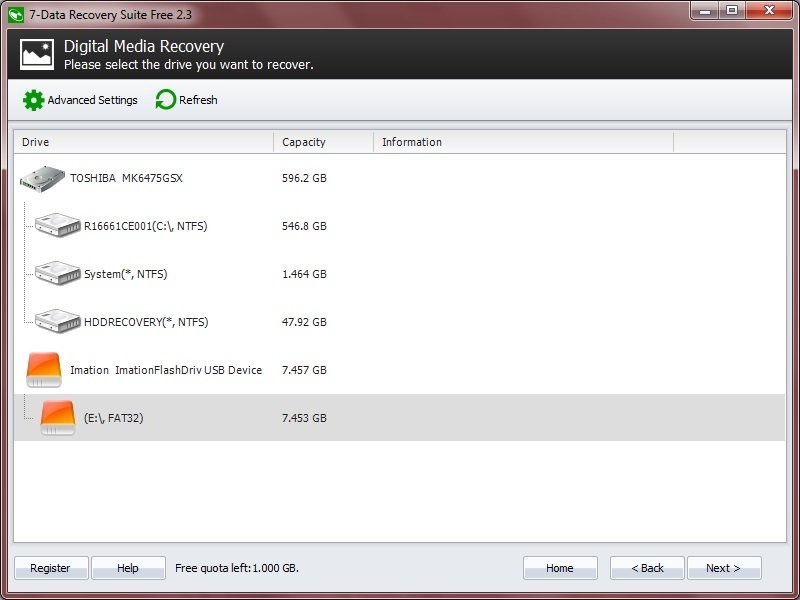This screenshot has width=800, height=600.
Task: Click the Digital Media Recovery header picture icon
Action: tap(36, 52)
